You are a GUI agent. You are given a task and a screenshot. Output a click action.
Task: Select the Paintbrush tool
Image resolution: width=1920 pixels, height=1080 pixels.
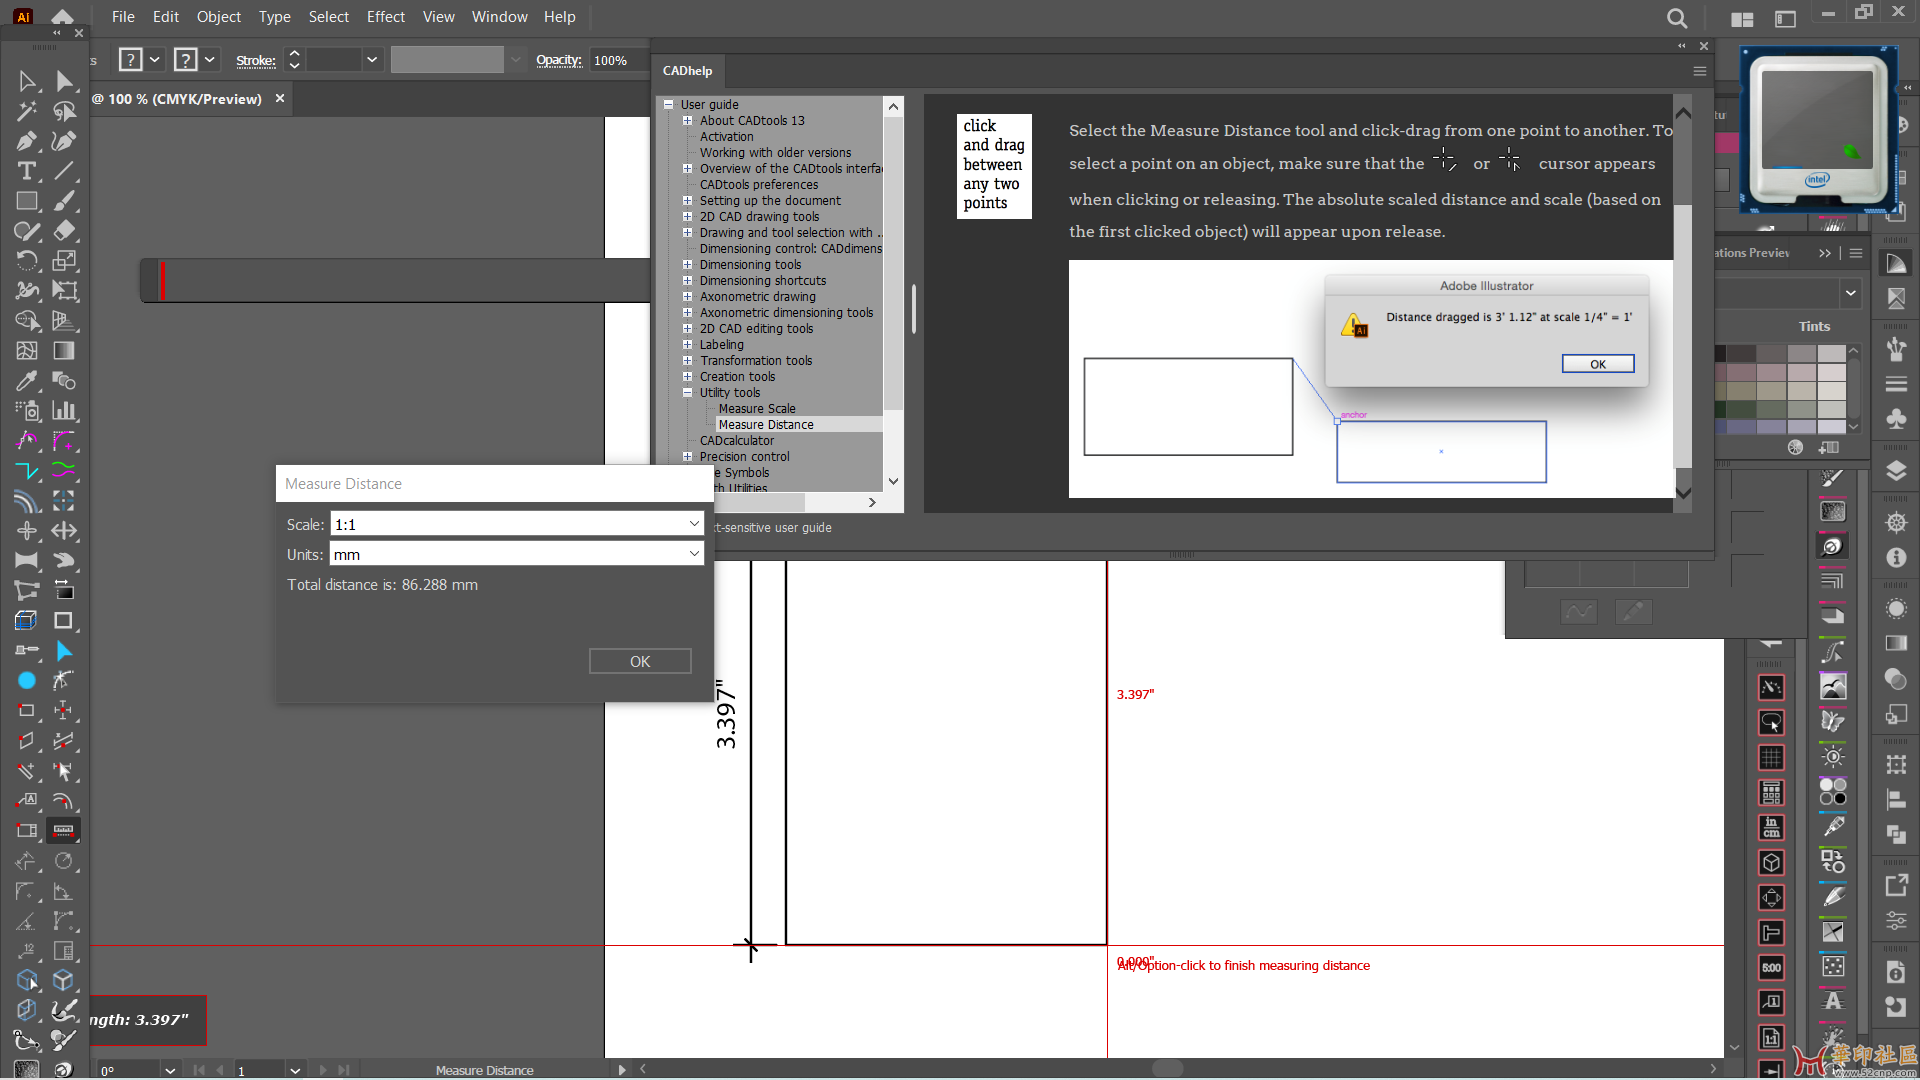(64, 201)
